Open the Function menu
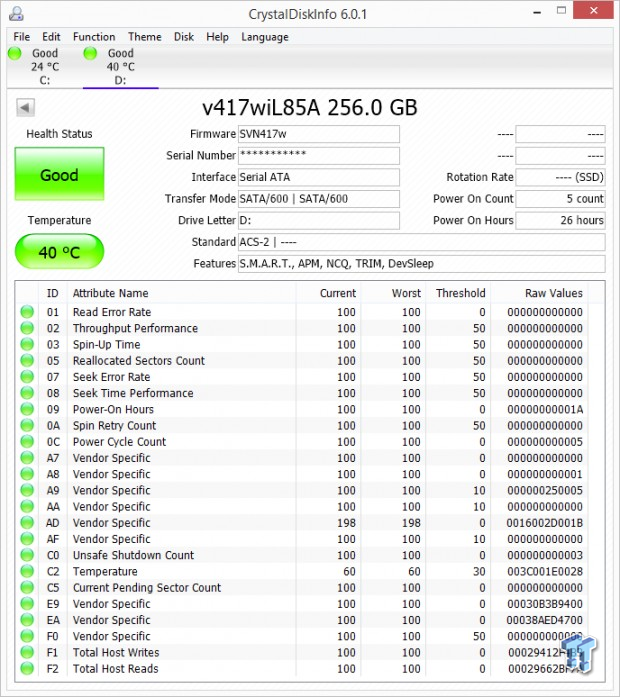 click(94, 37)
